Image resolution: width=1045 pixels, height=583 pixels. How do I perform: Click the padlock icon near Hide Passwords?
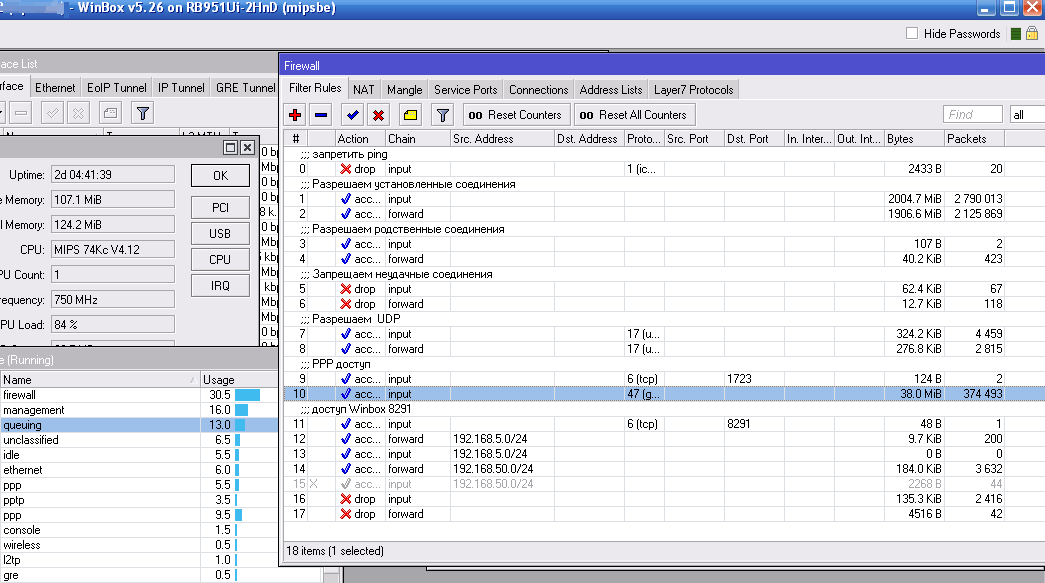click(1032, 33)
